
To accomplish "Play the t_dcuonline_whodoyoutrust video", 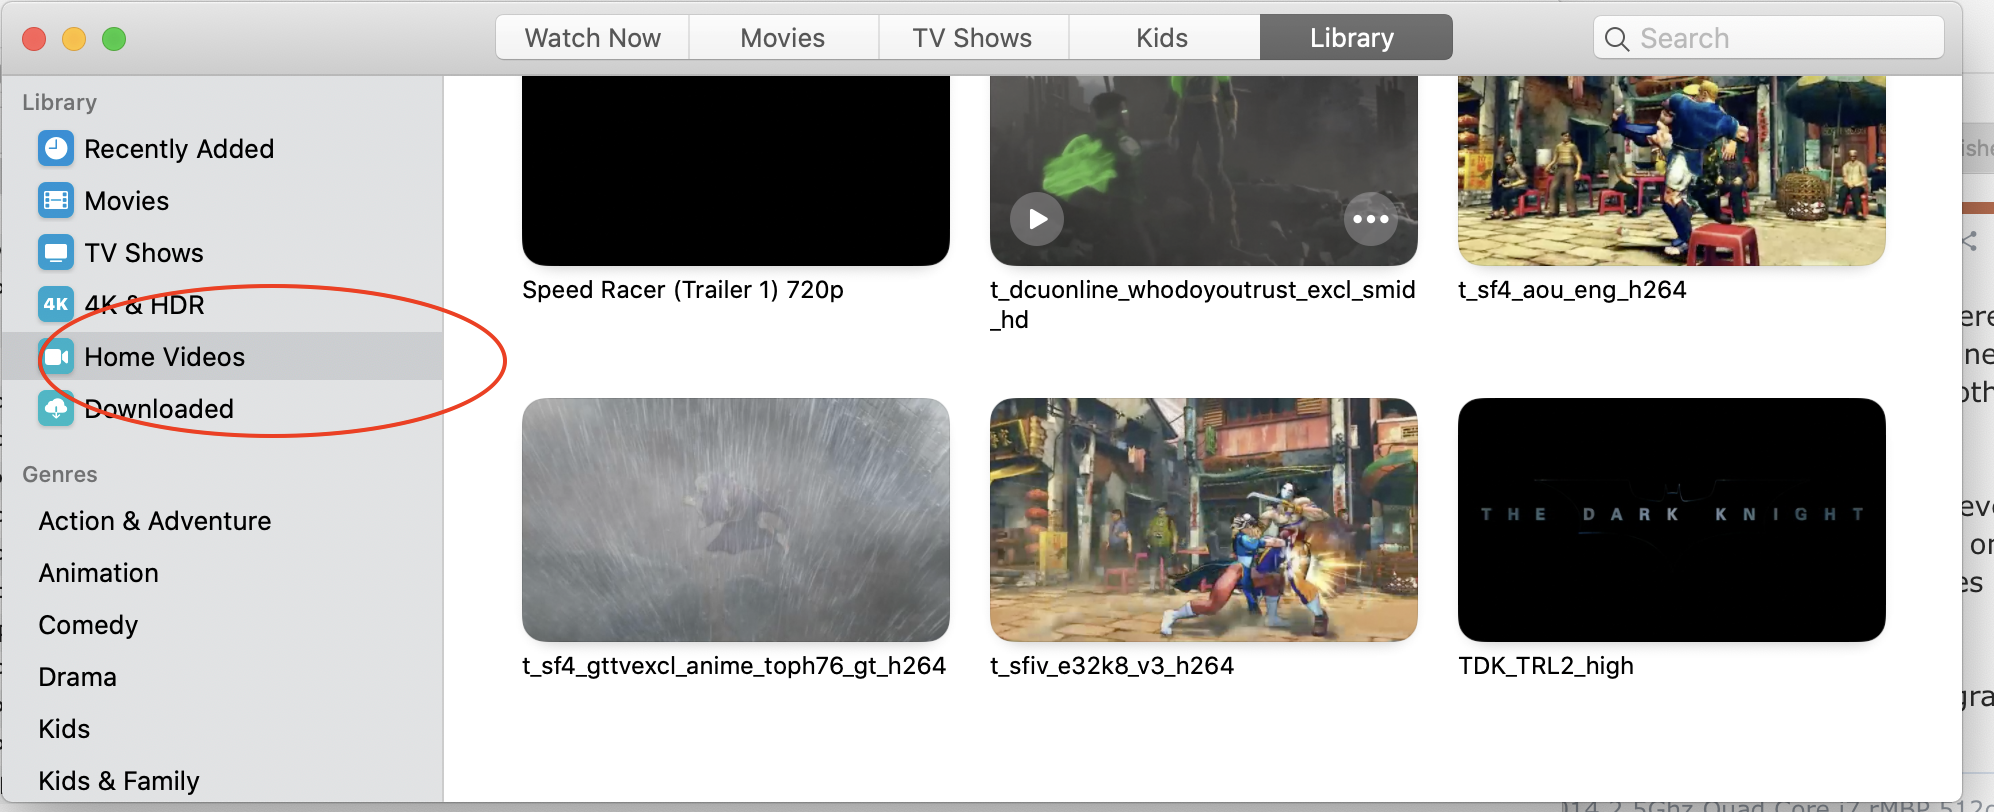I will [x=1037, y=219].
